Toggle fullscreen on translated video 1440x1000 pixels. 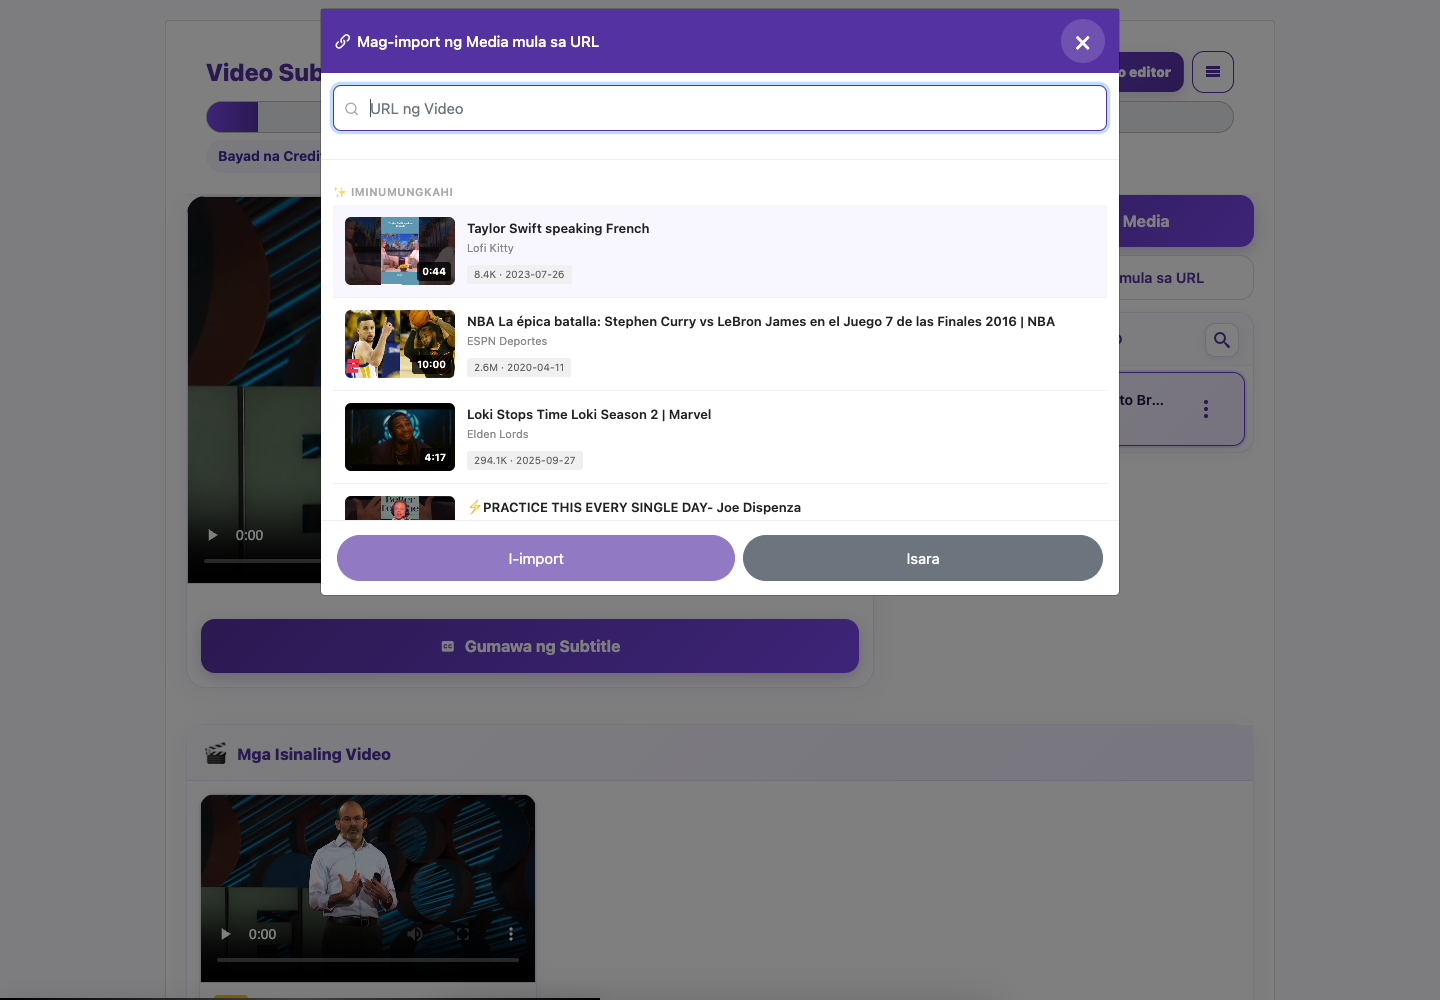[463, 934]
